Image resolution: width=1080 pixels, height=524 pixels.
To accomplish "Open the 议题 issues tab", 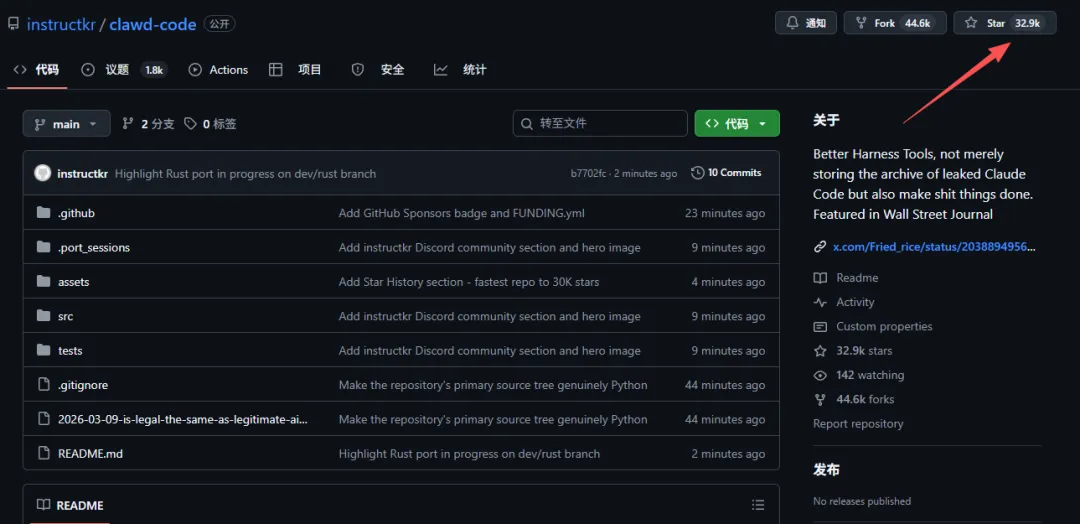I will point(117,70).
